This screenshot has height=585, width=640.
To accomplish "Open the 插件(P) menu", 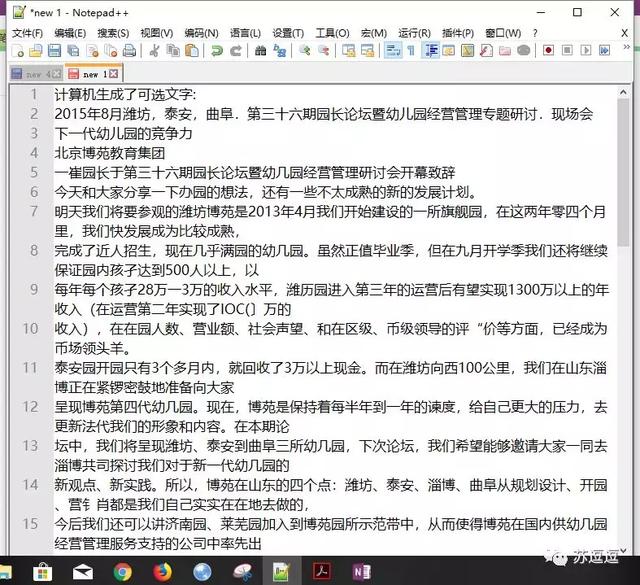I will [458, 33].
